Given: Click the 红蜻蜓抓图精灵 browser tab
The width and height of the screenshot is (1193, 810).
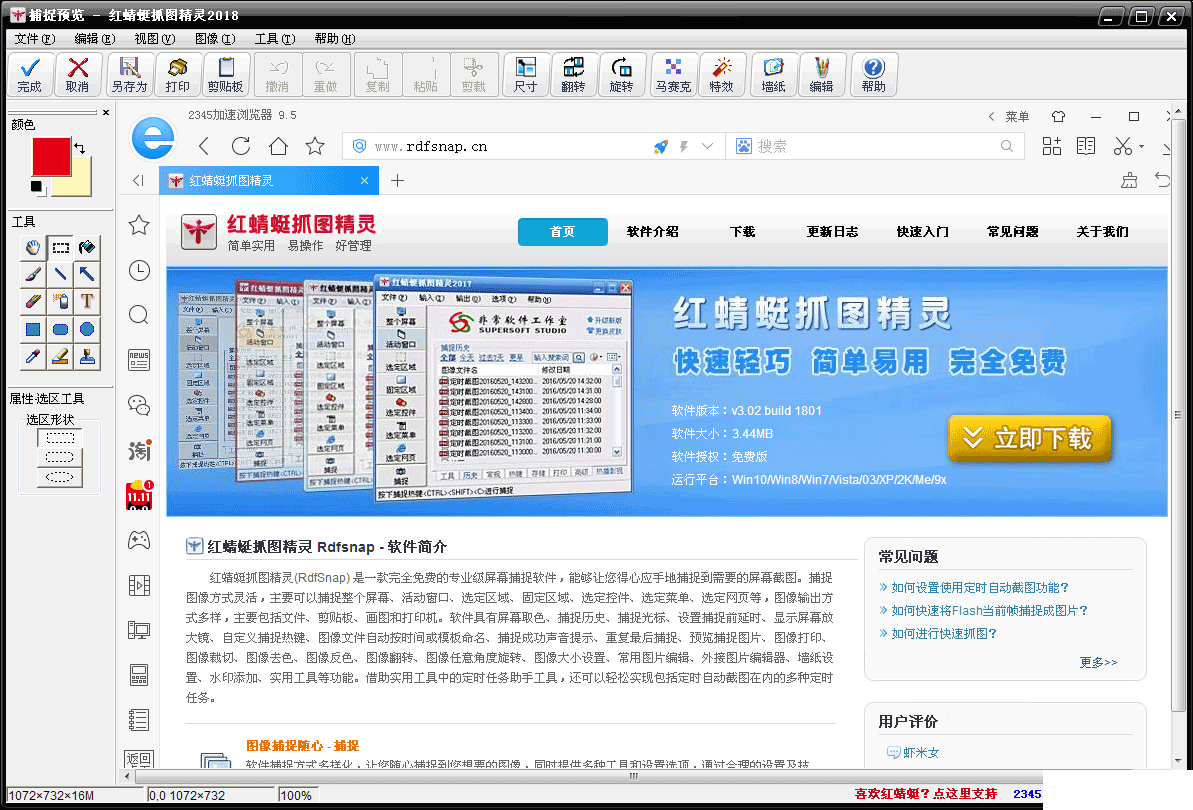Looking at the screenshot, I should pyautogui.click(x=269, y=180).
